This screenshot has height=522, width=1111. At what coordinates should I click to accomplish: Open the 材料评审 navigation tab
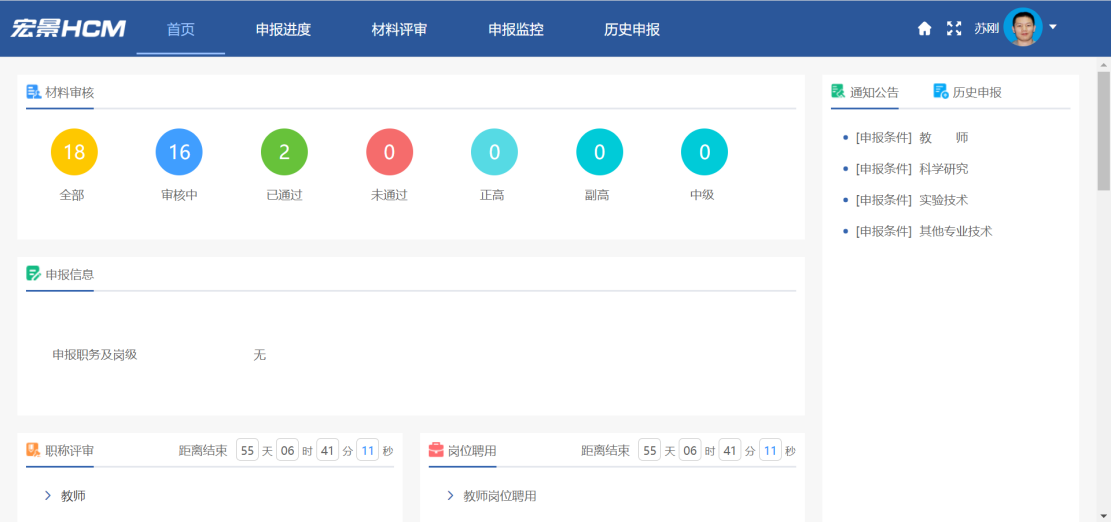coord(399,30)
